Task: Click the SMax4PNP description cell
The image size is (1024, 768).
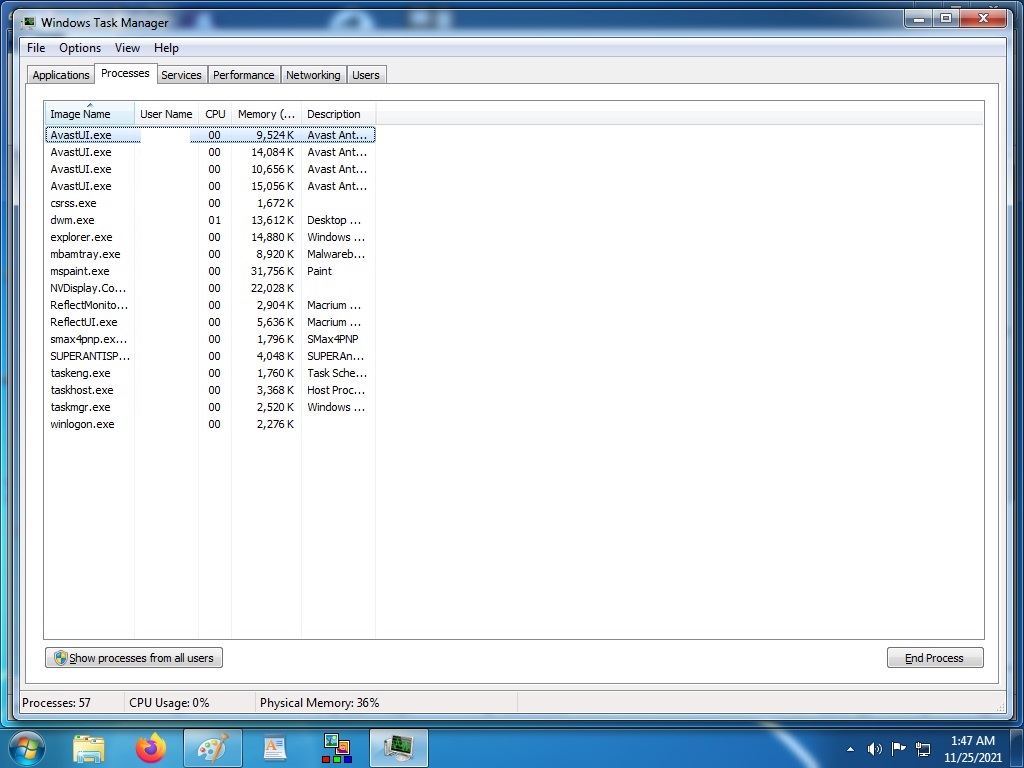Action: click(332, 339)
